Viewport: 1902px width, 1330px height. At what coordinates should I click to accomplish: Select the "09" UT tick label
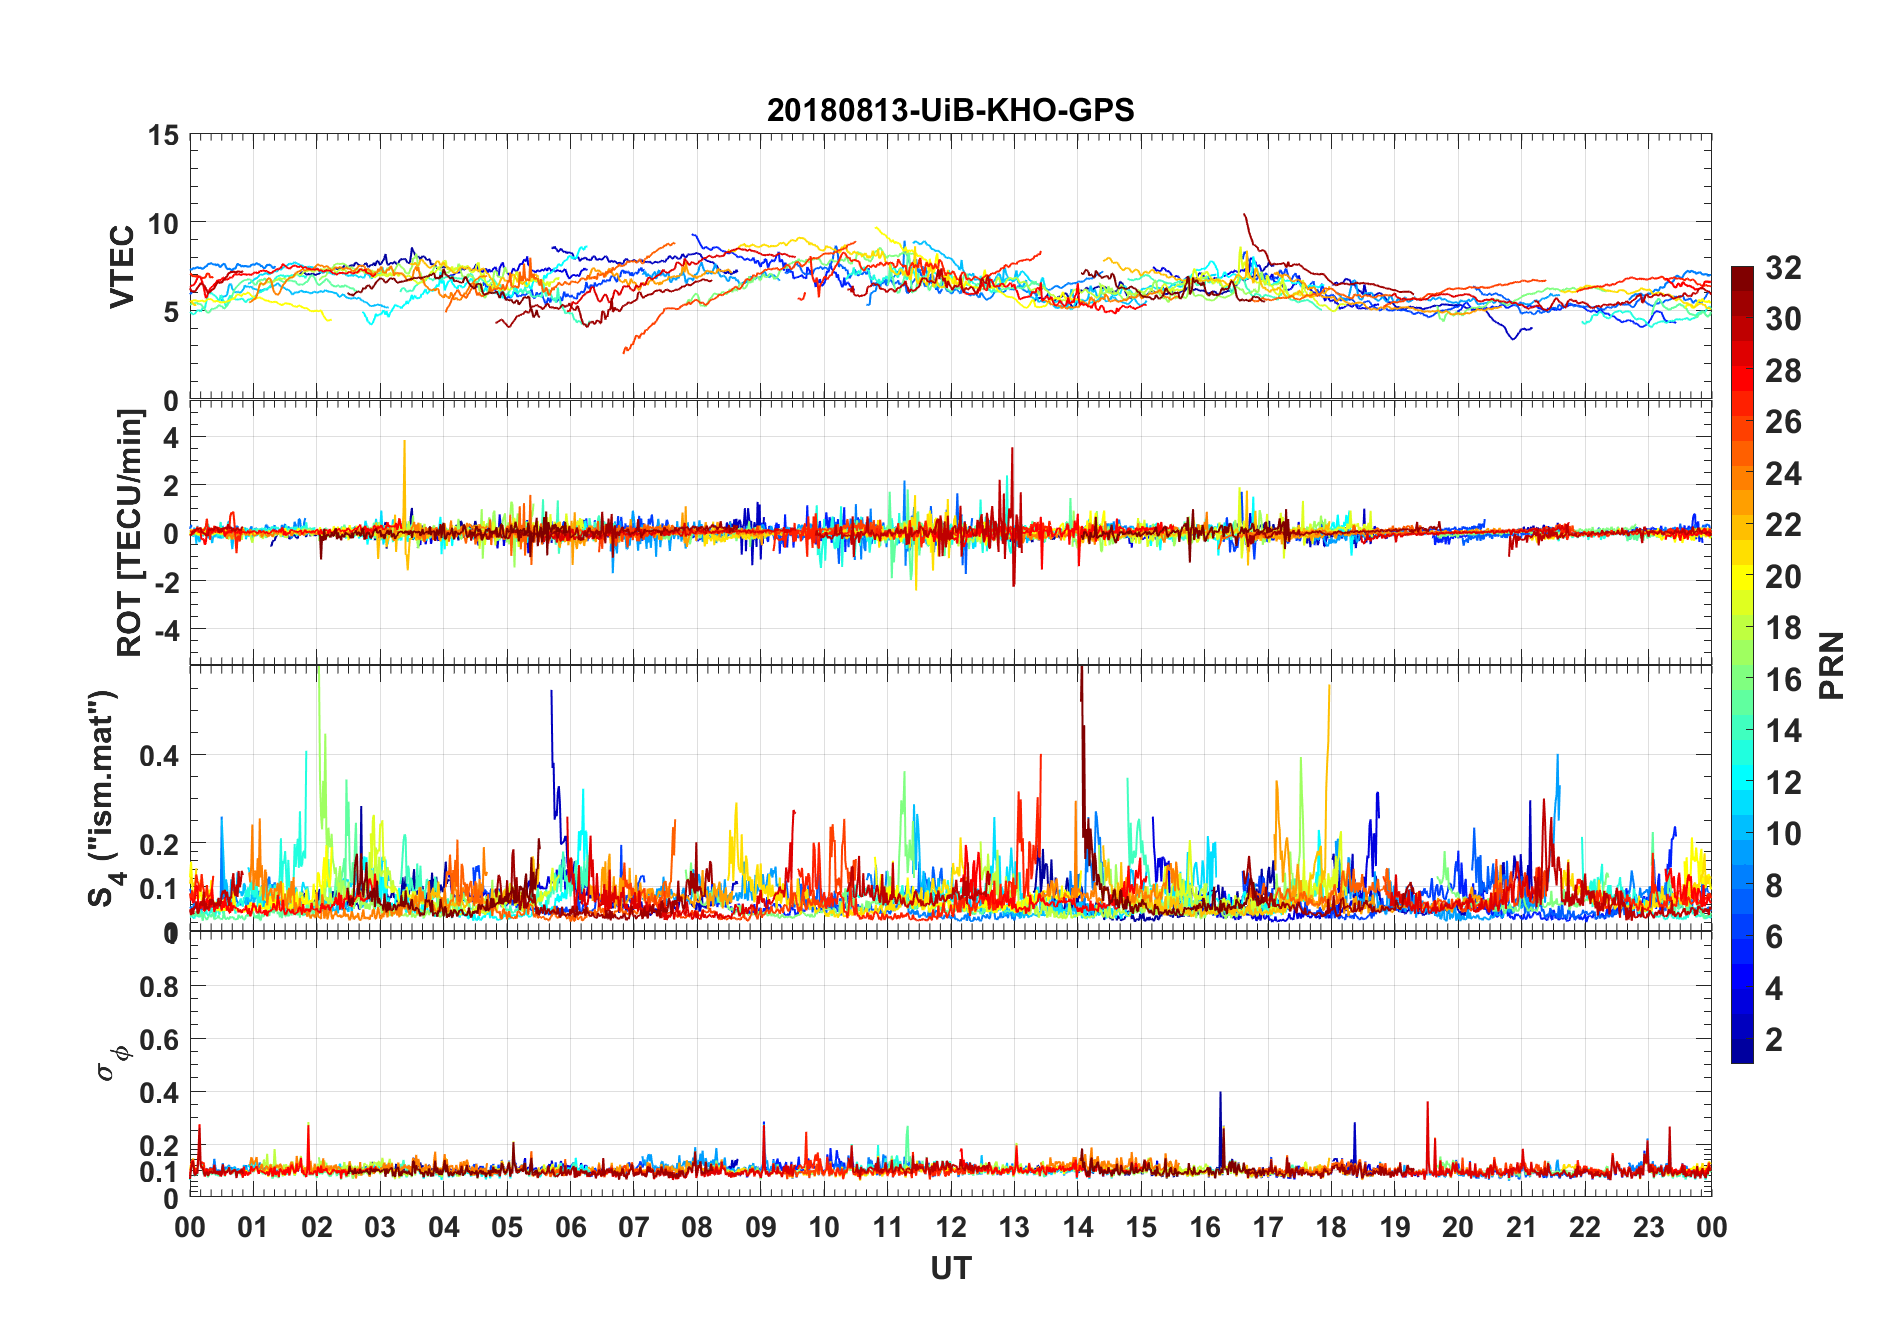point(761,1227)
